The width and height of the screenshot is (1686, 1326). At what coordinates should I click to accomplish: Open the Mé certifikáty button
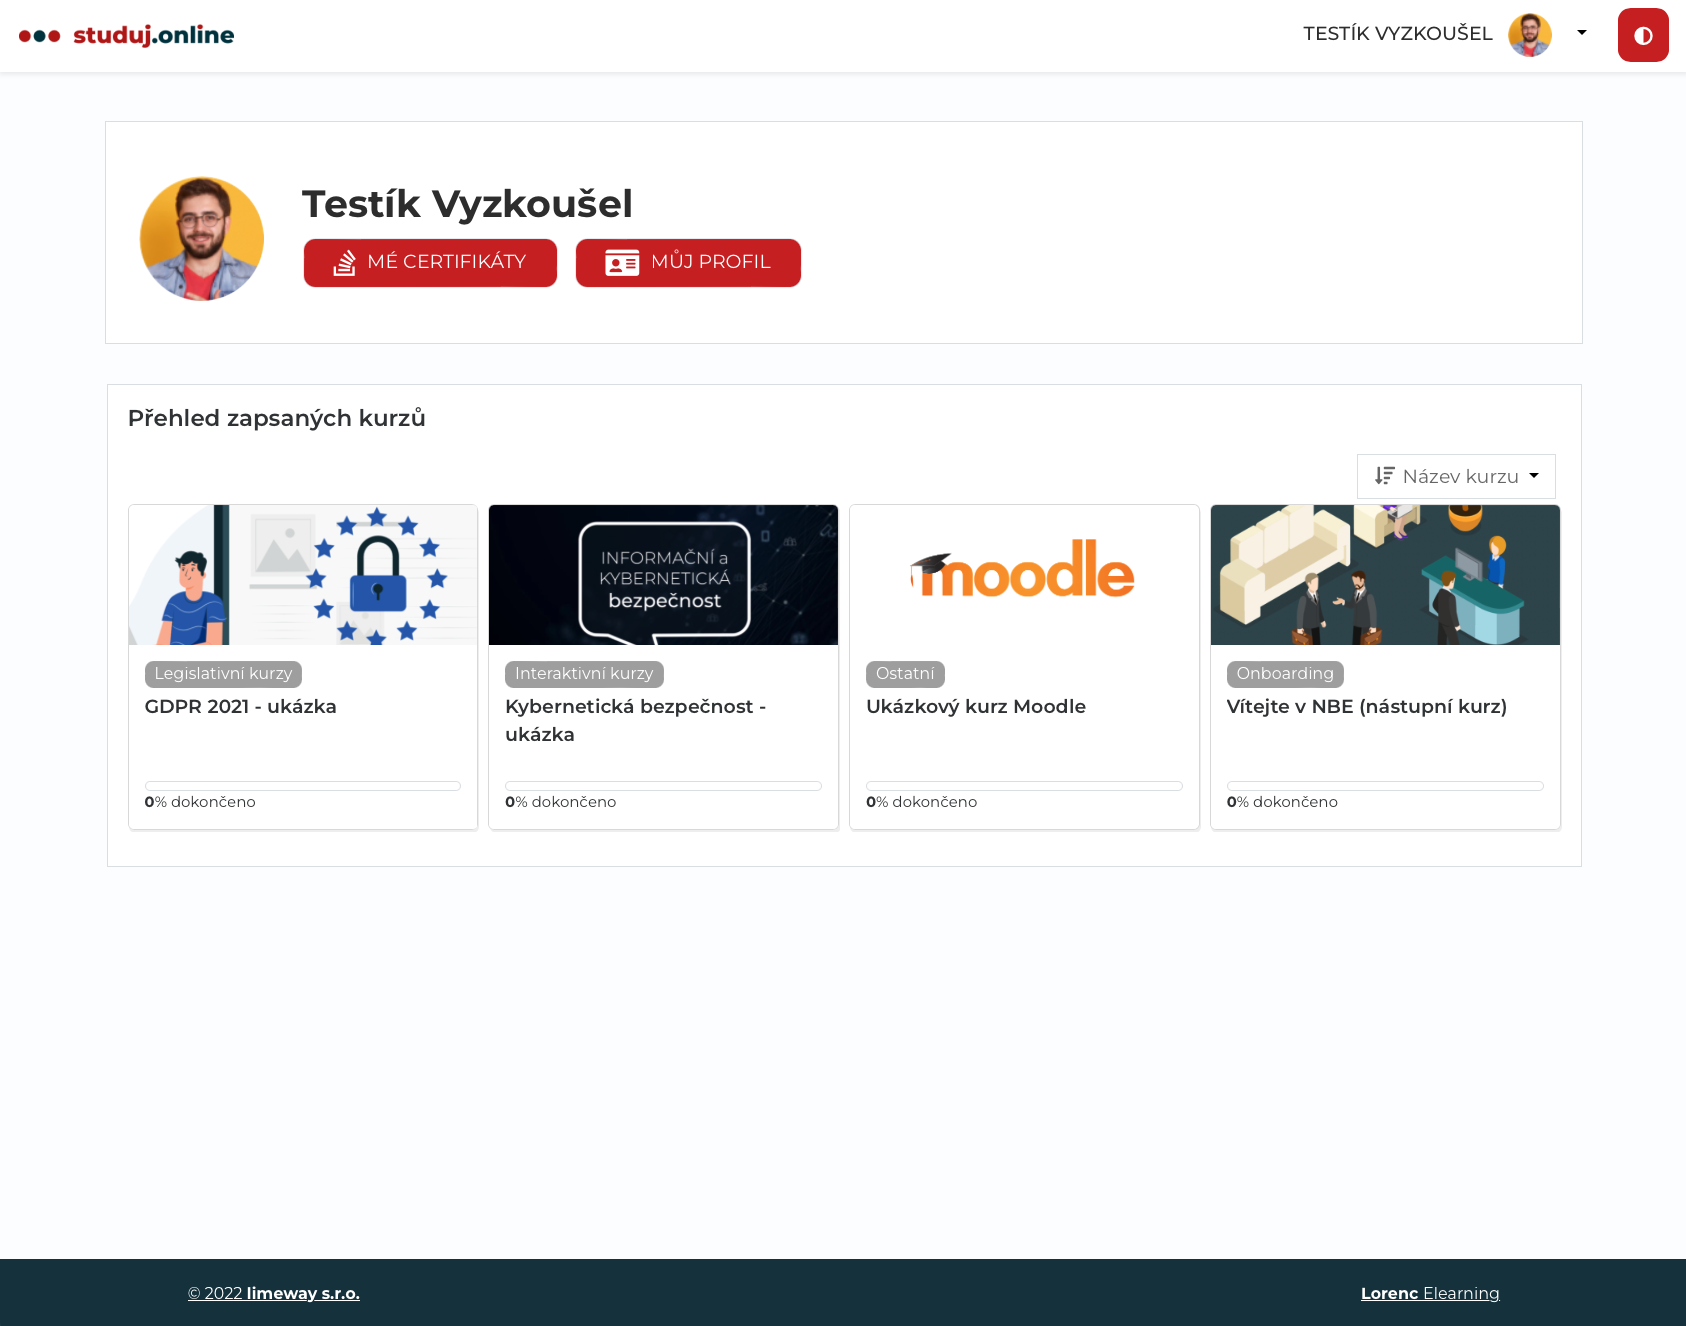tap(430, 263)
